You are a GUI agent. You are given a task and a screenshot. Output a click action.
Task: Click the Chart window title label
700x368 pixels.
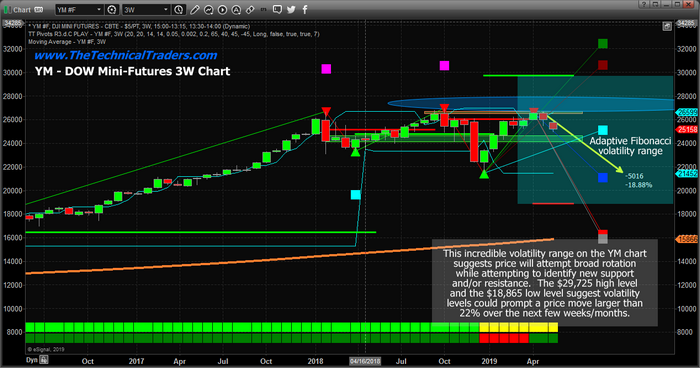click(x=22, y=9)
